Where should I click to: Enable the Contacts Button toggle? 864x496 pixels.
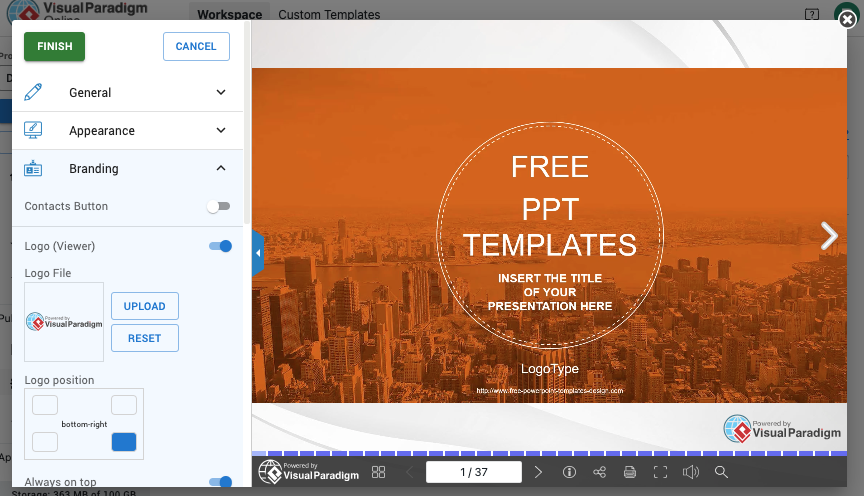(219, 206)
